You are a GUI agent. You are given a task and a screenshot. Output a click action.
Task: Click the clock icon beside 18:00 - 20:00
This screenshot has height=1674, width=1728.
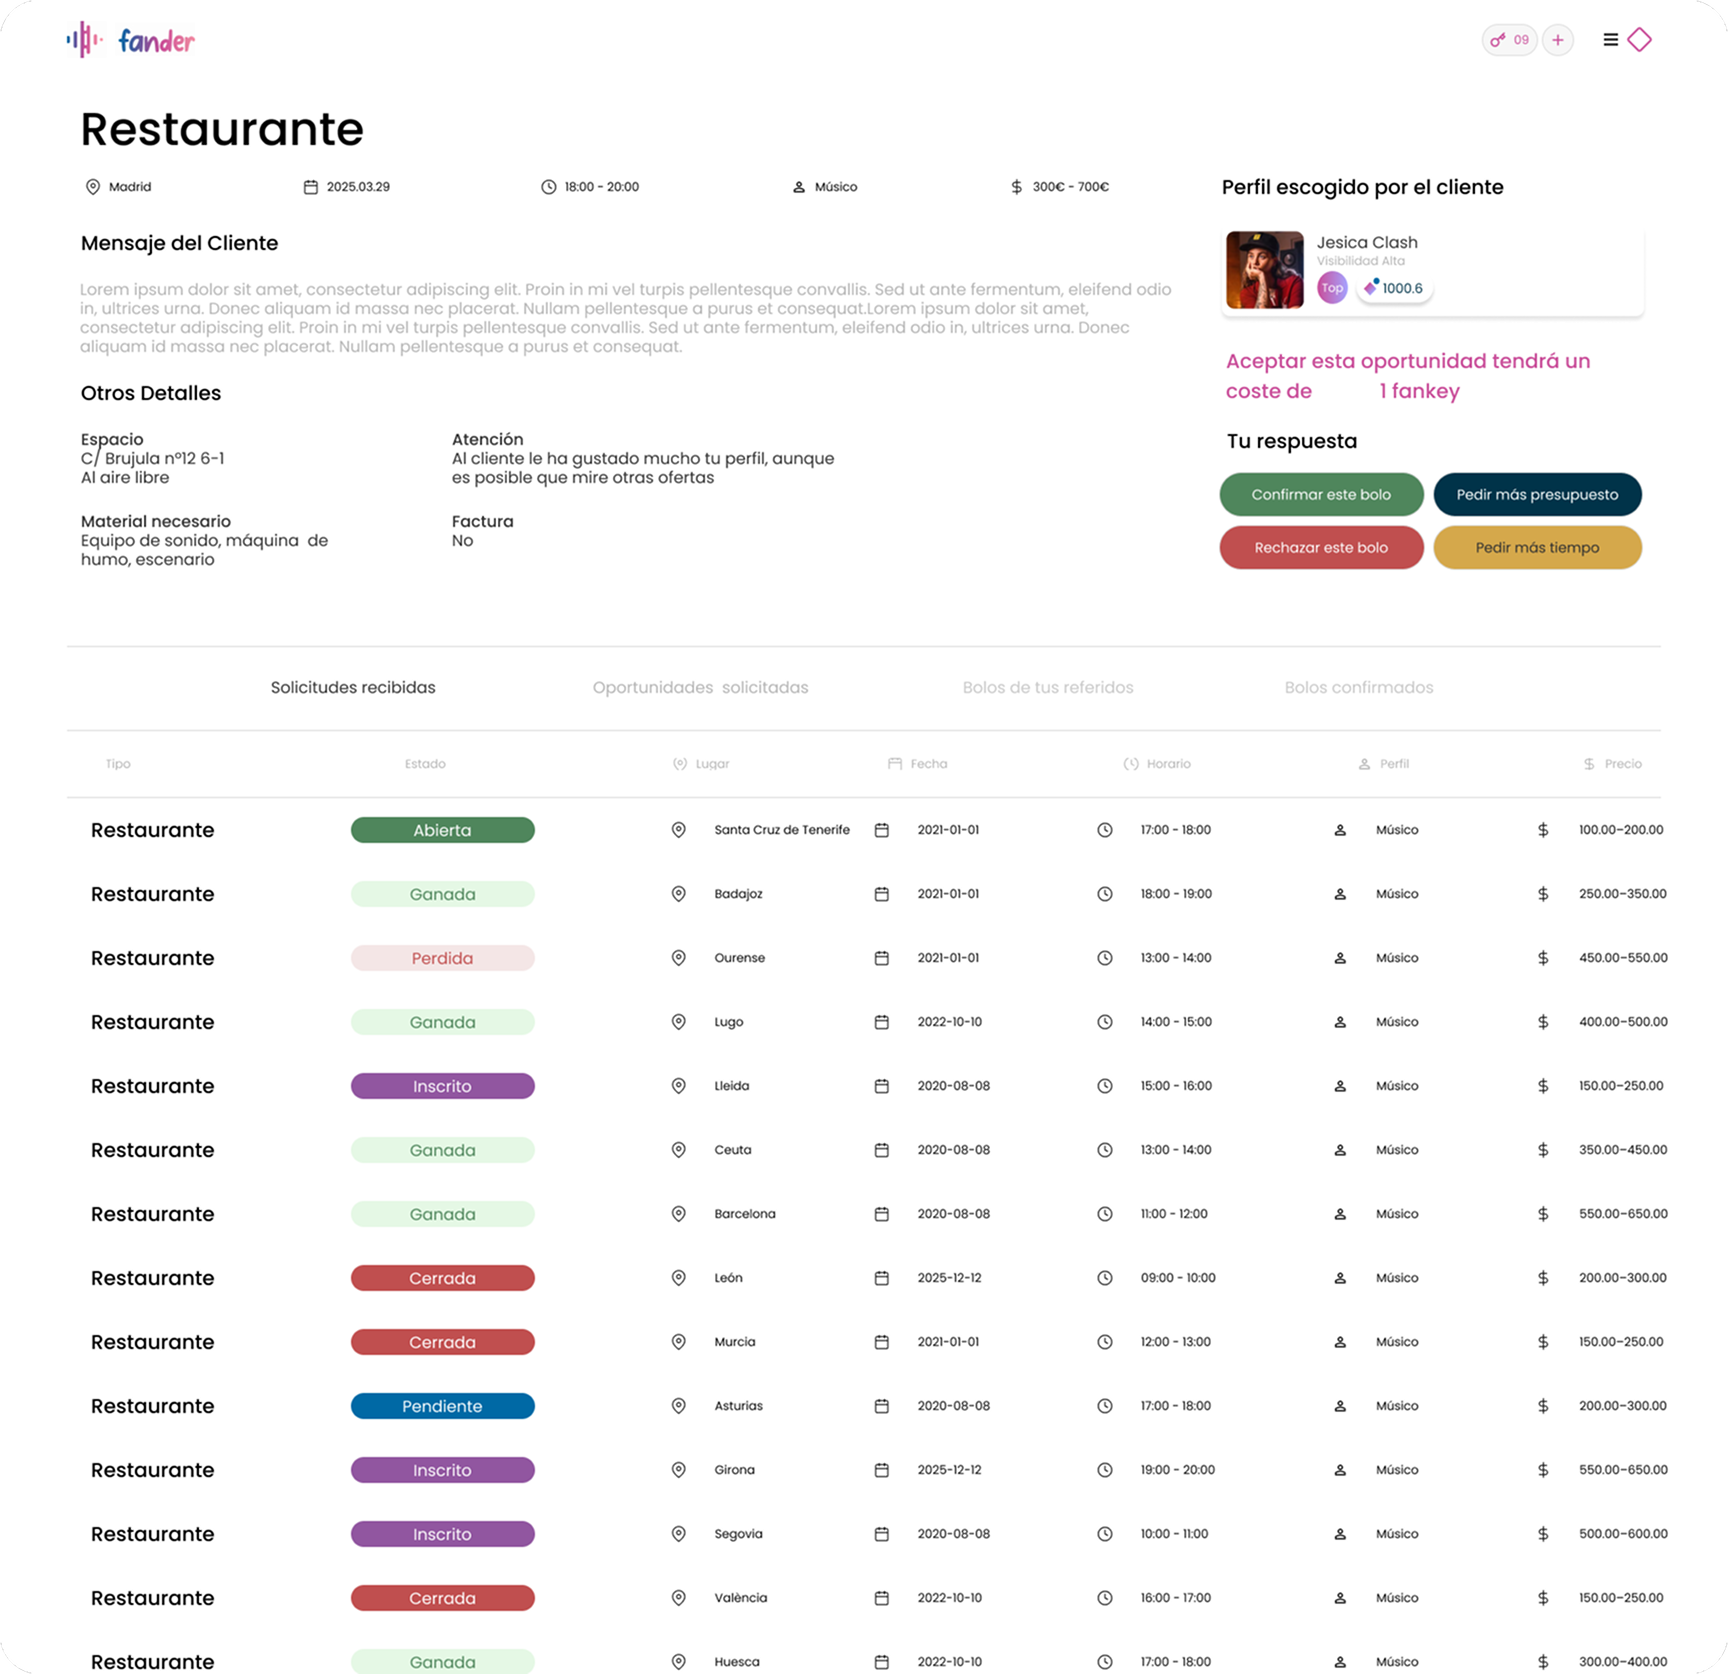pos(548,186)
